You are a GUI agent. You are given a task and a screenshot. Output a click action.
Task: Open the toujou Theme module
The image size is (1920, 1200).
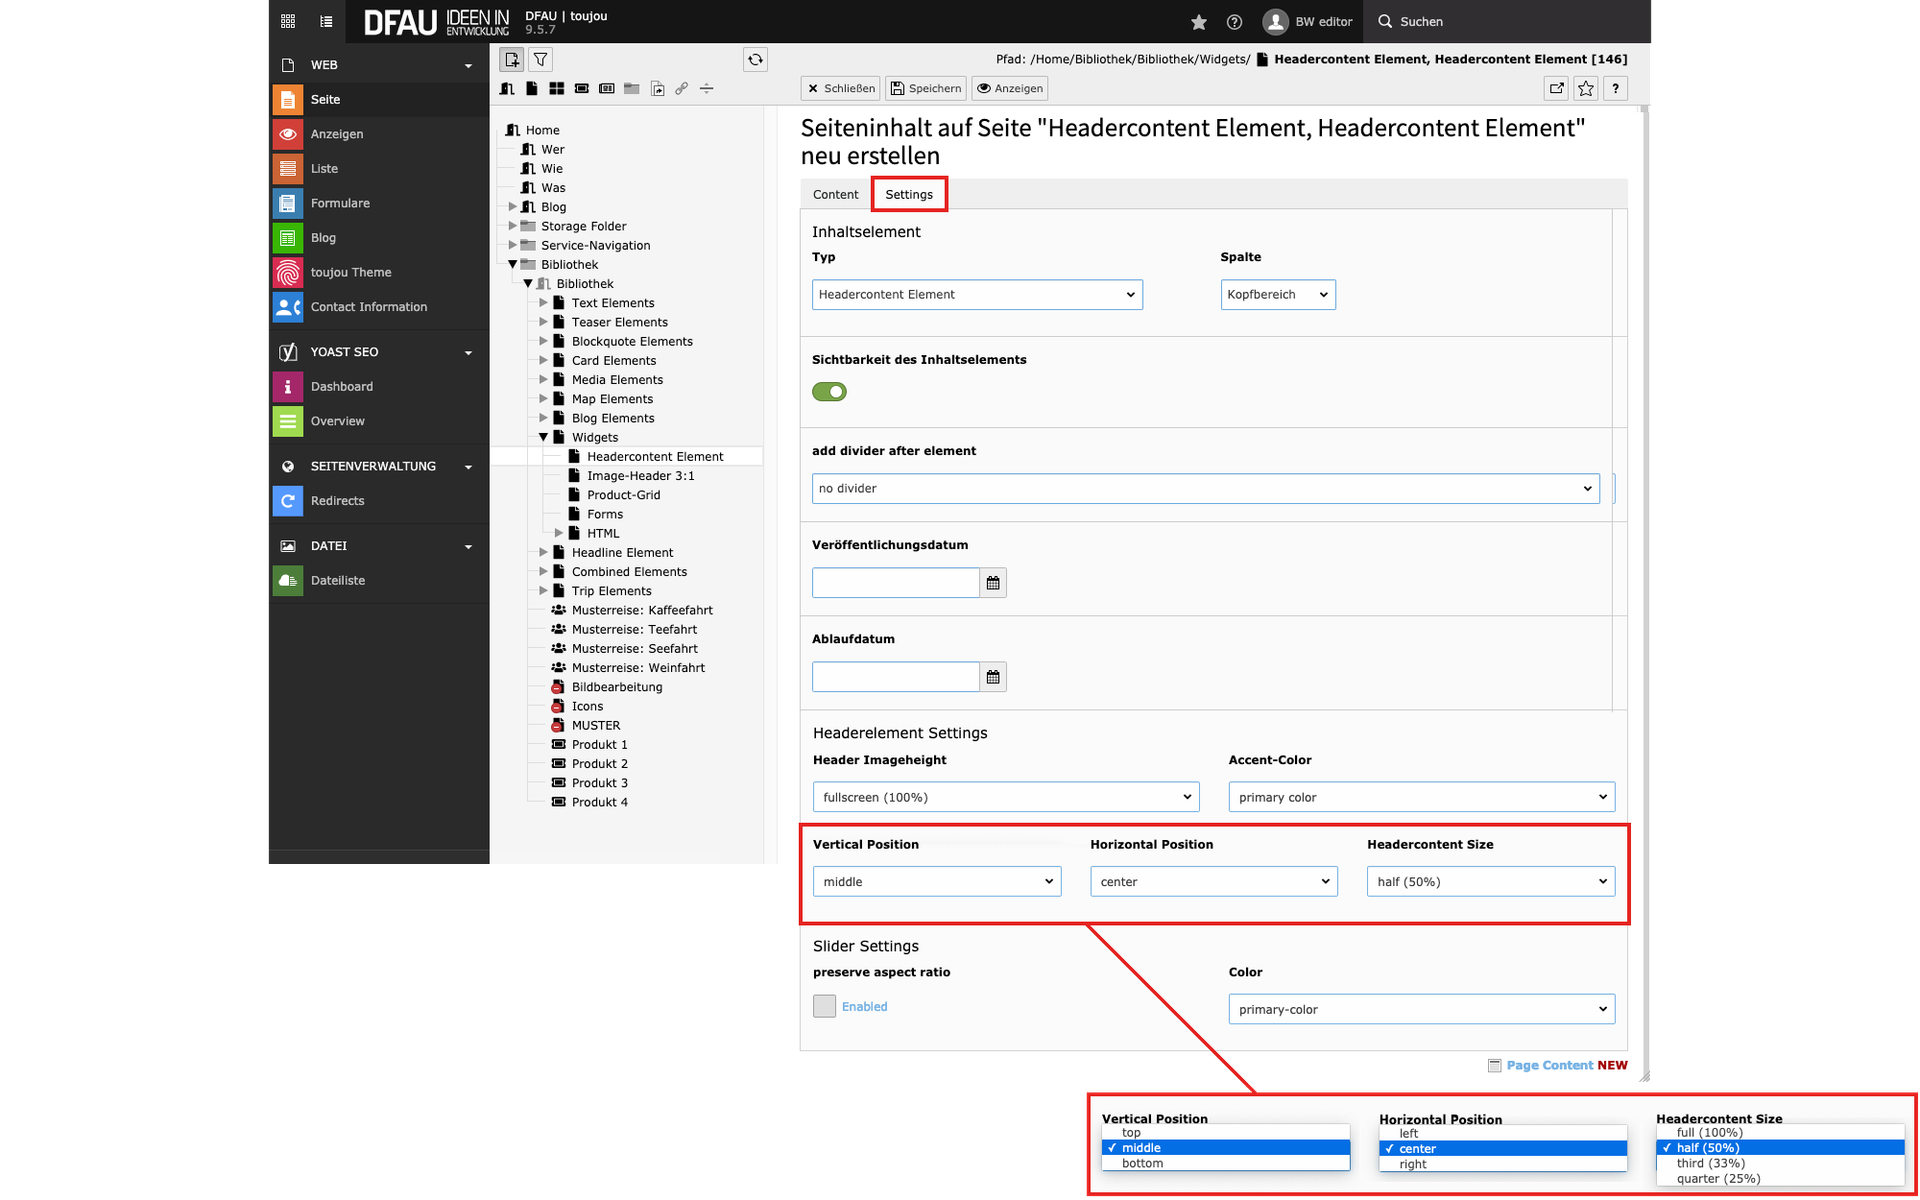coord(350,272)
